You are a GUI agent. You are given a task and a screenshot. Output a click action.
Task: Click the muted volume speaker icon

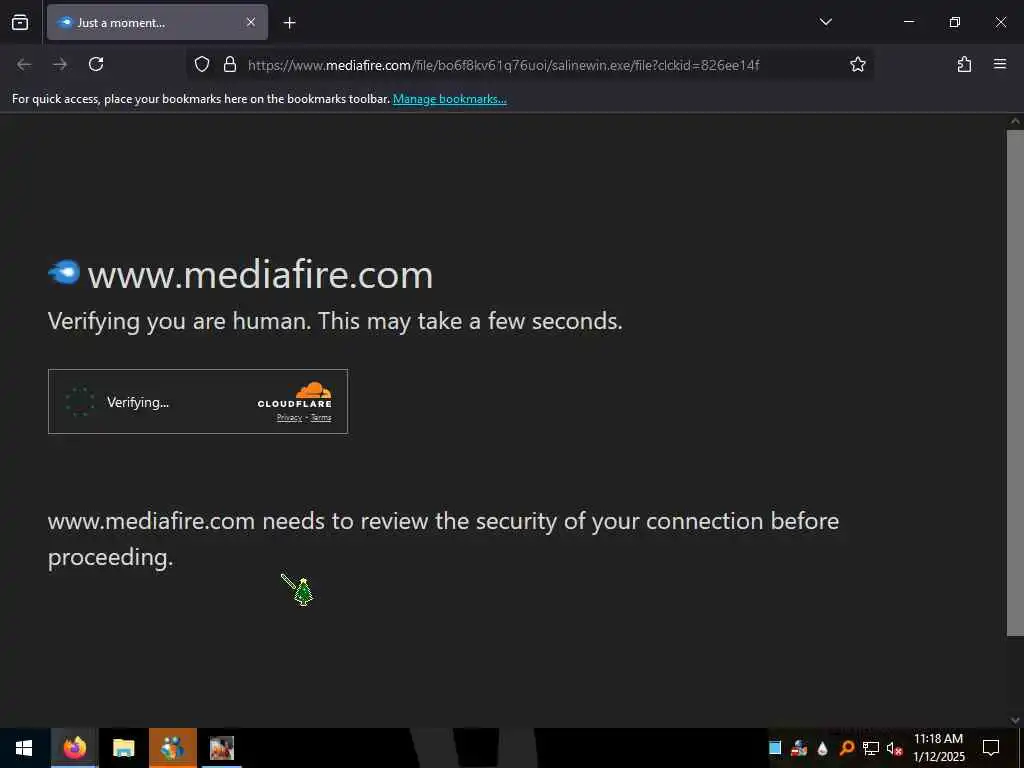click(894, 748)
